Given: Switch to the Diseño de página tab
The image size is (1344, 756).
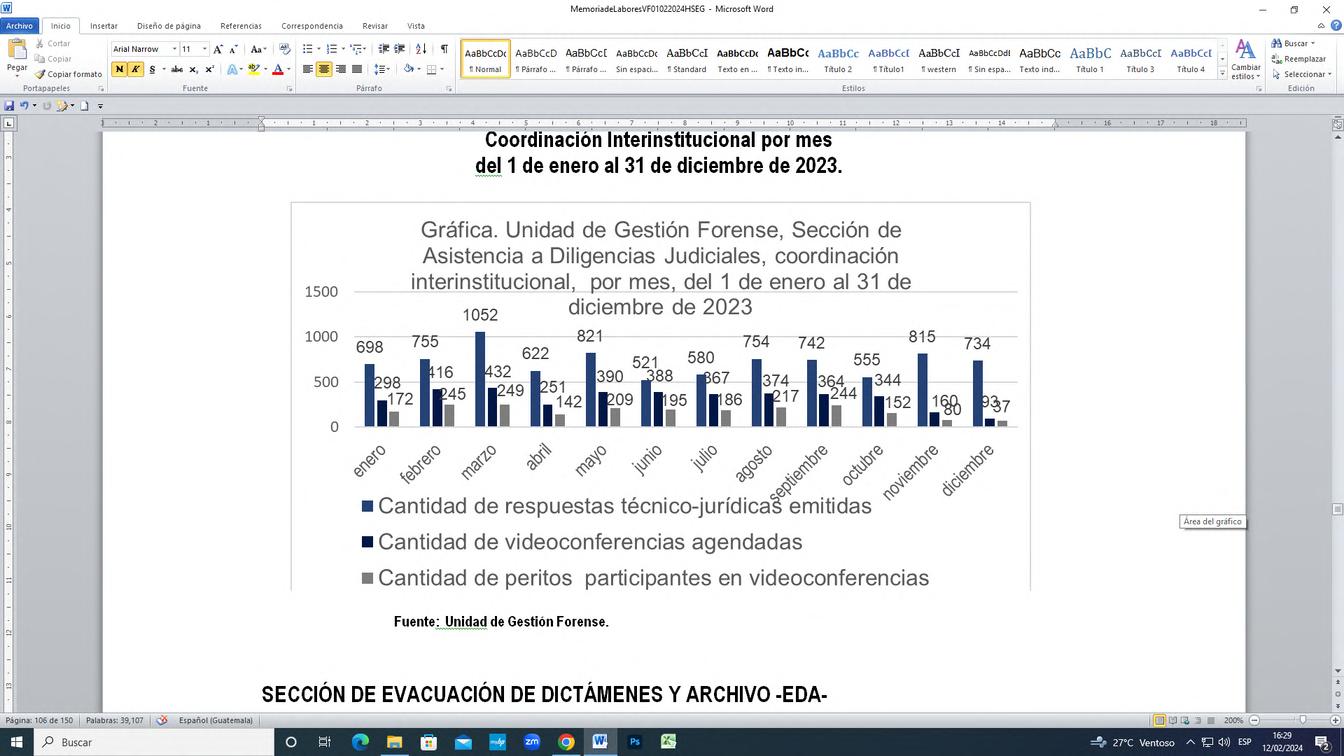Looking at the screenshot, I should tap(169, 26).
